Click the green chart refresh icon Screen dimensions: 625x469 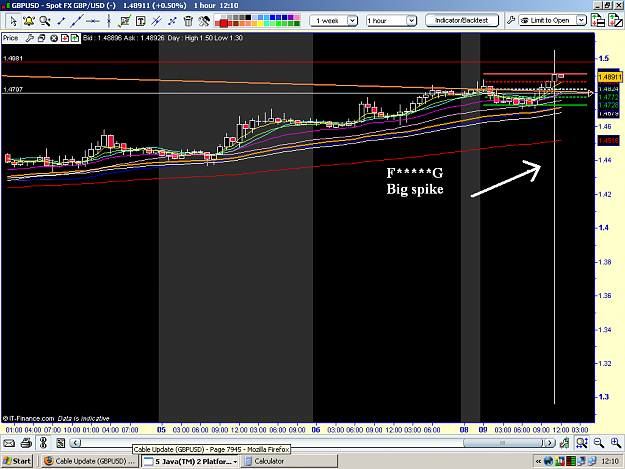(564, 443)
